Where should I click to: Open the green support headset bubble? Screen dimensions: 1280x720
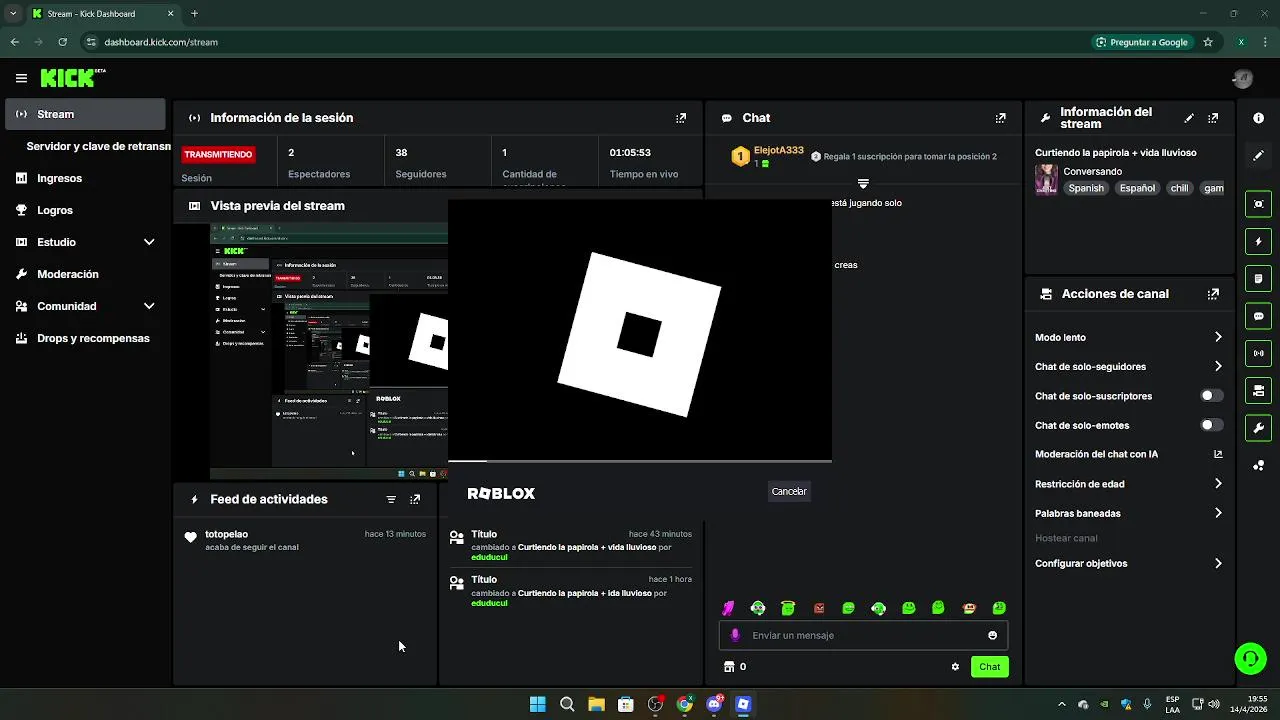tap(1251, 658)
